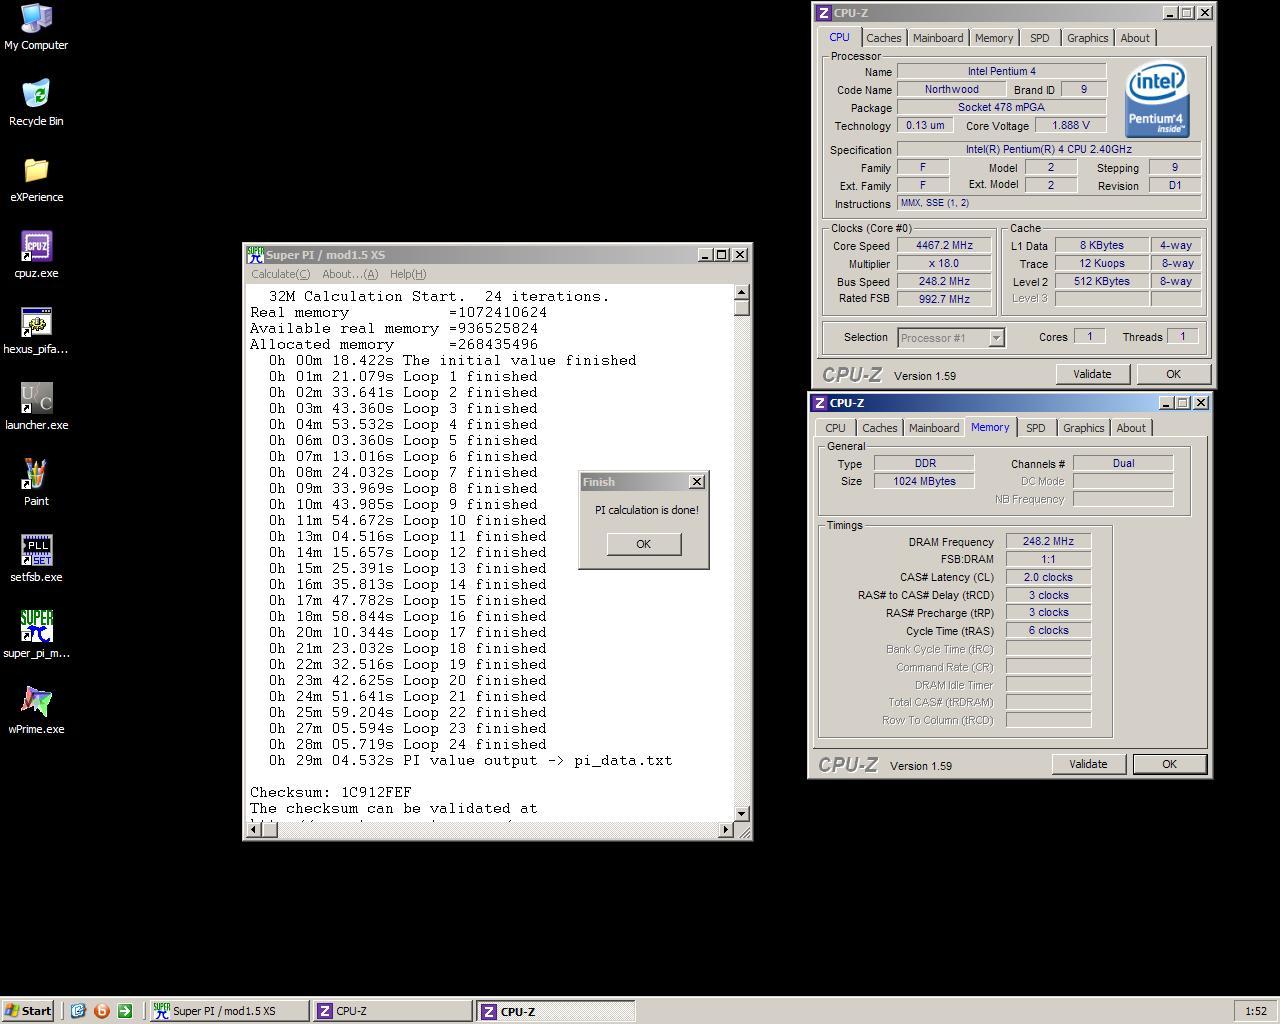
Task: Click Super PI vertical scrollbar down arrow
Action: click(x=742, y=814)
